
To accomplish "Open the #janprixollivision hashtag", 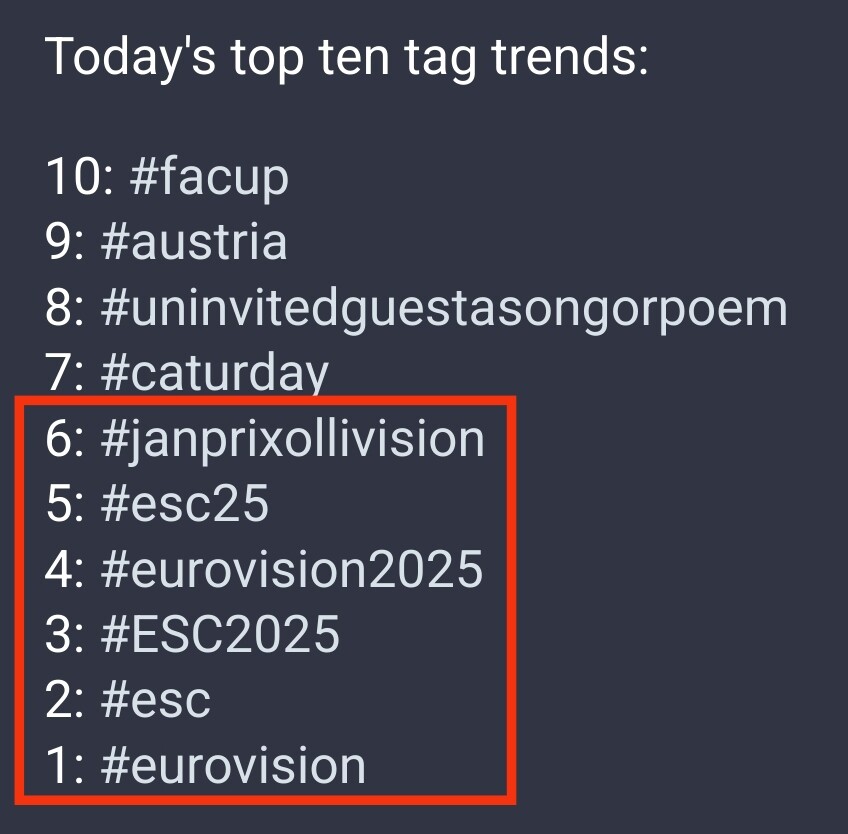I will point(293,440).
